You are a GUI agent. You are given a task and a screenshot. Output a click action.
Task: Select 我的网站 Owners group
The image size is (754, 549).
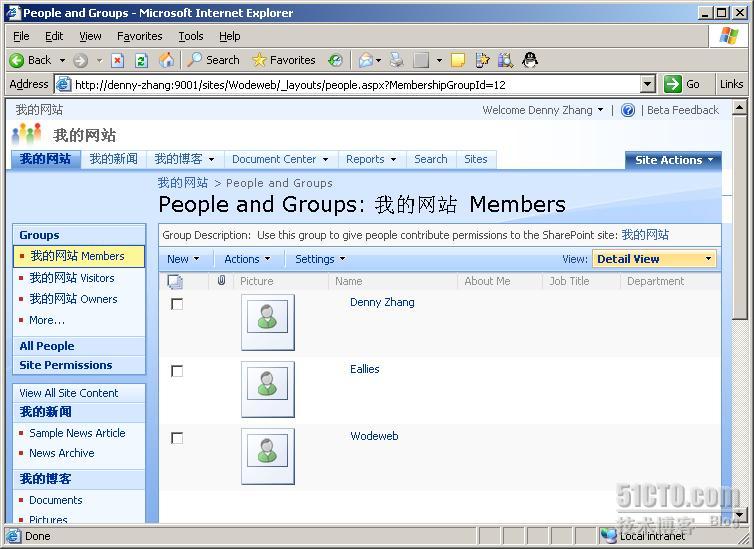click(x=73, y=299)
